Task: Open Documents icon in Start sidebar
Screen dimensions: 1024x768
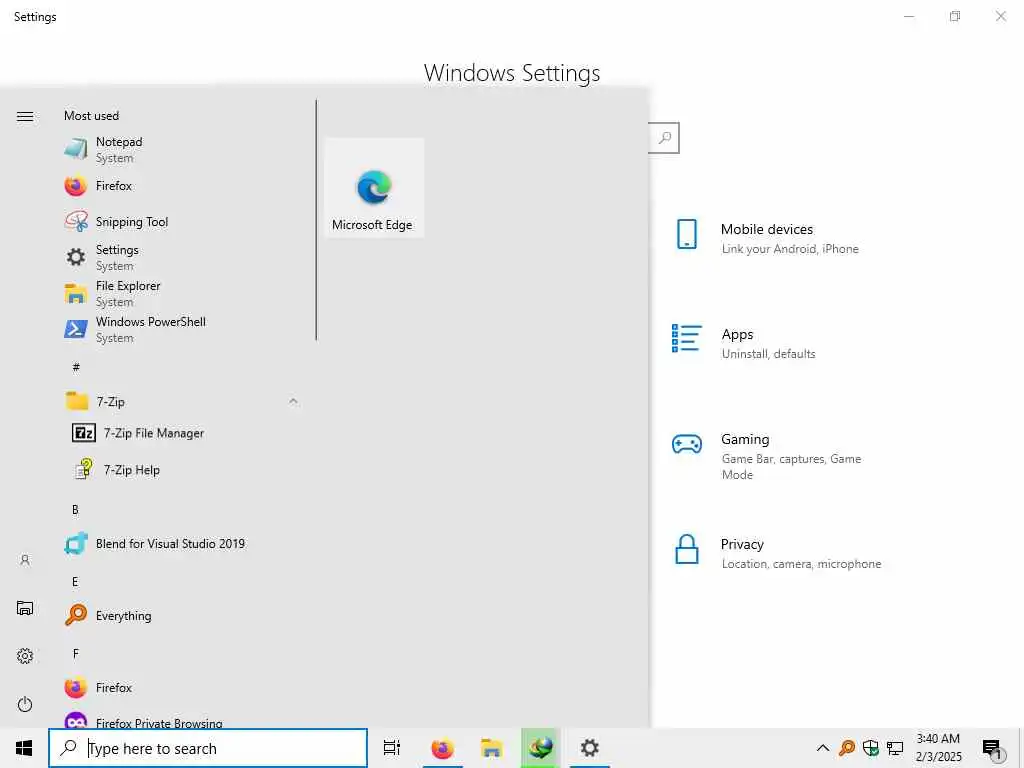Action: pyautogui.click(x=25, y=608)
